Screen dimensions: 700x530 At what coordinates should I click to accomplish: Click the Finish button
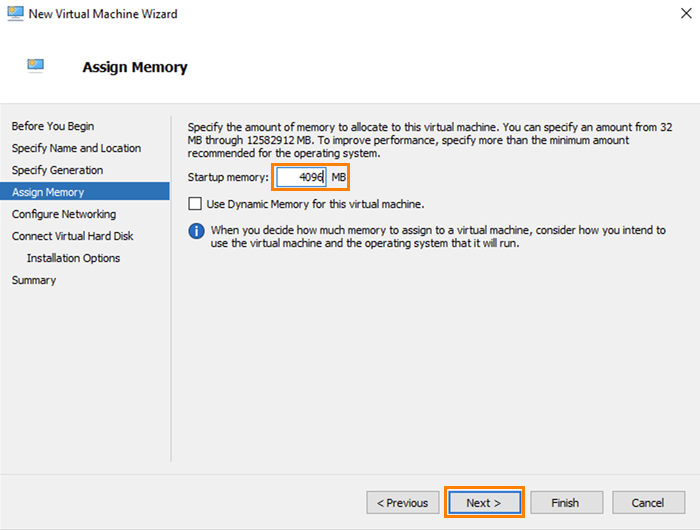(x=566, y=502)
